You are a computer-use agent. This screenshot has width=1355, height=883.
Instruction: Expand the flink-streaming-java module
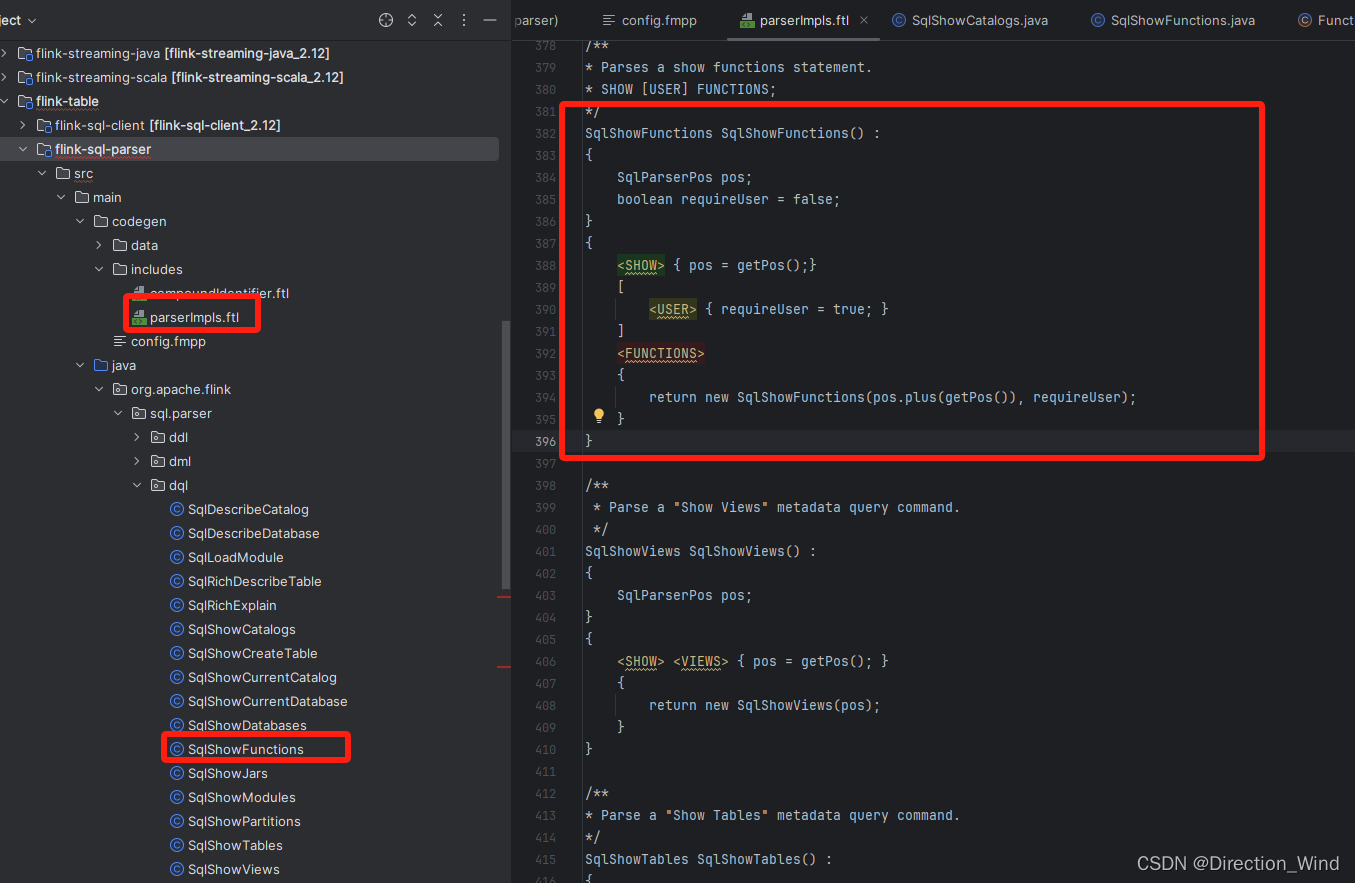pyautogui.click(x=4, y=53)
